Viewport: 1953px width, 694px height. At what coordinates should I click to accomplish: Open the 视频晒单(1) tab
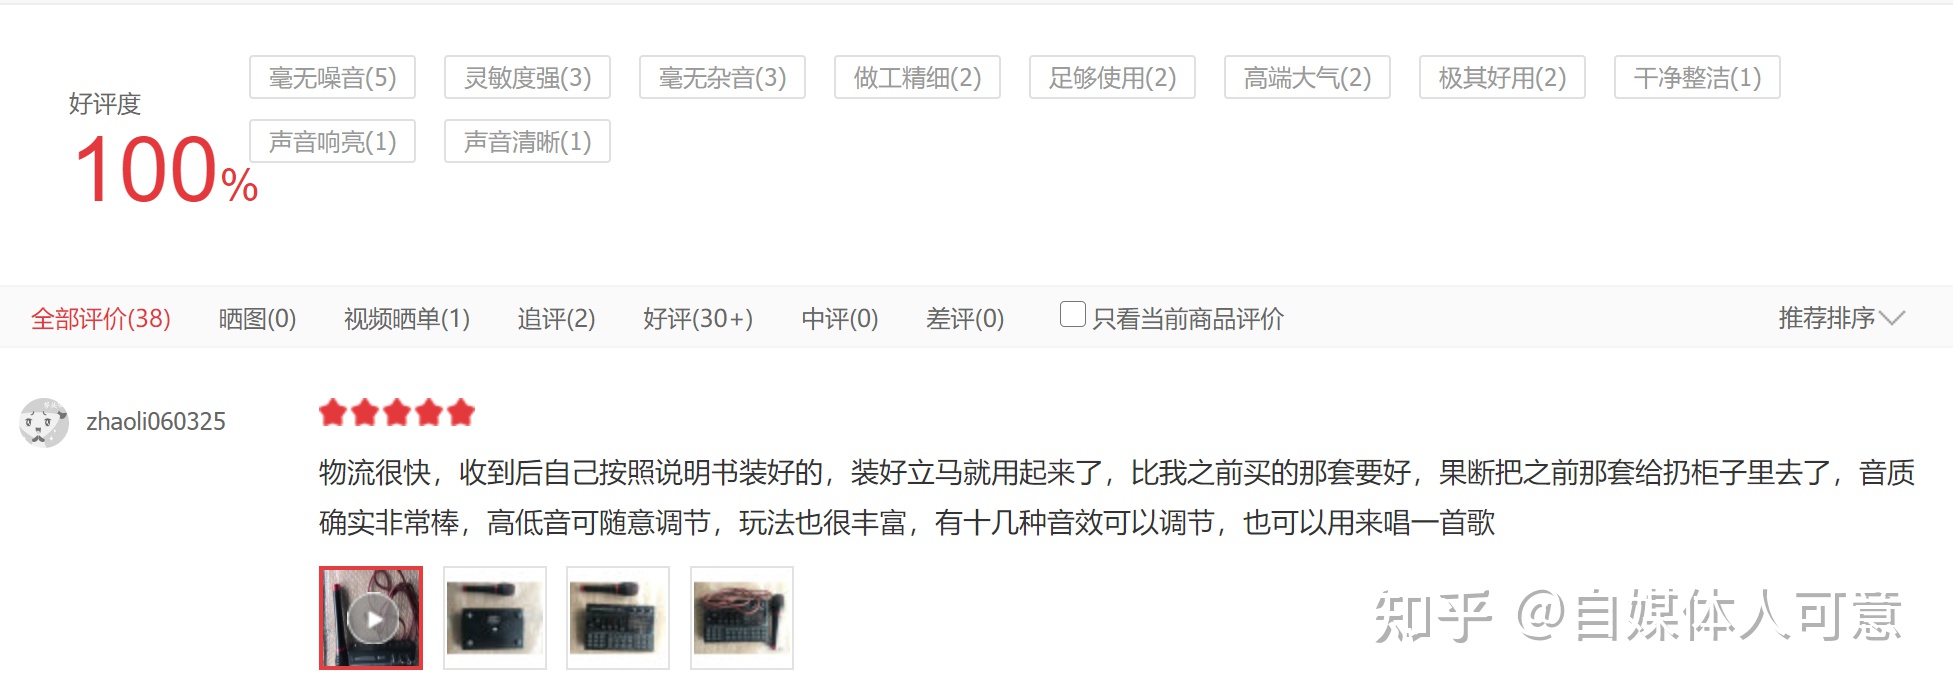pyautogui.click(x=407, y=319)
